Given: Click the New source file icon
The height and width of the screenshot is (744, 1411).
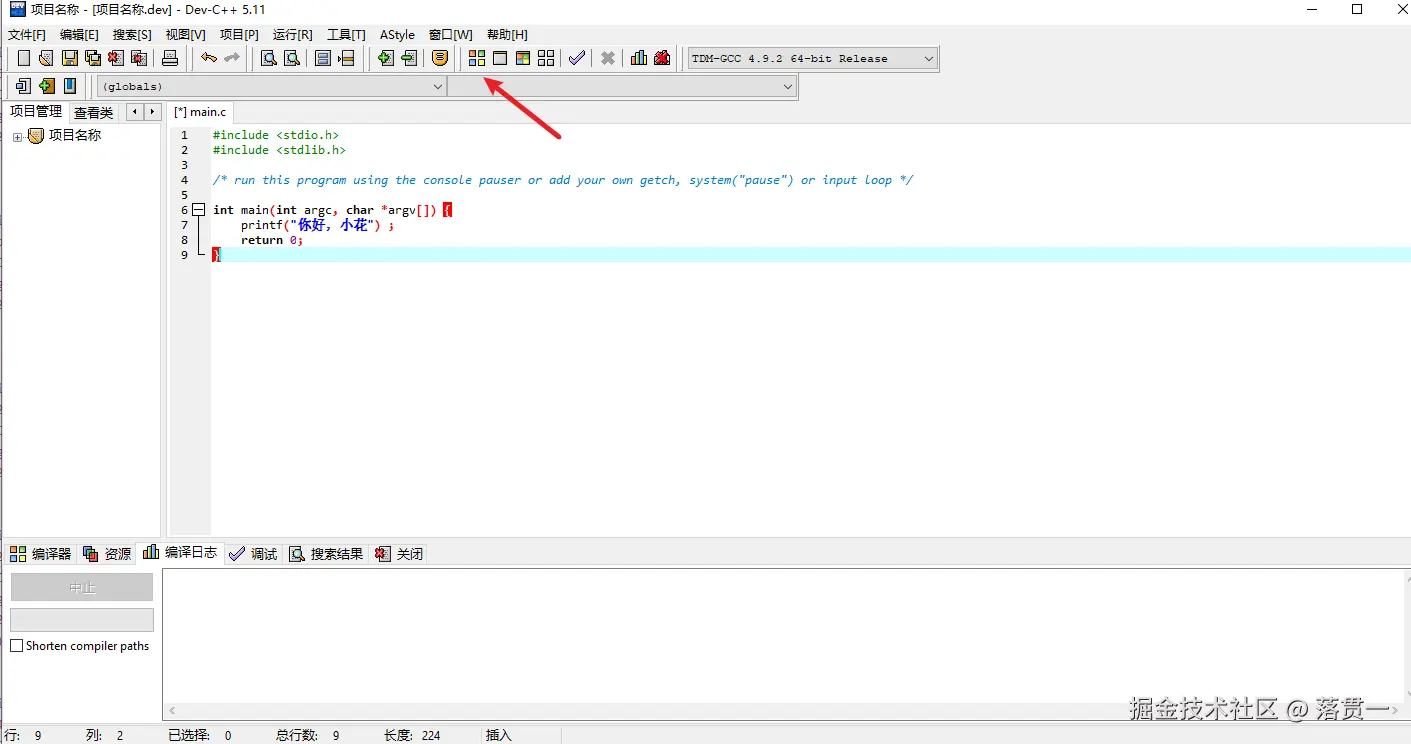Looking at the screenshot, I should tap(24, 58).
